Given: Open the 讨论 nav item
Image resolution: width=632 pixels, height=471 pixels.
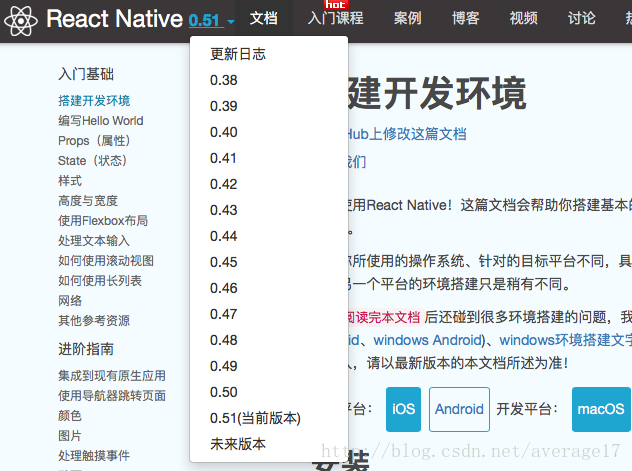Looking at the screenshot, I should click(581, 19).
